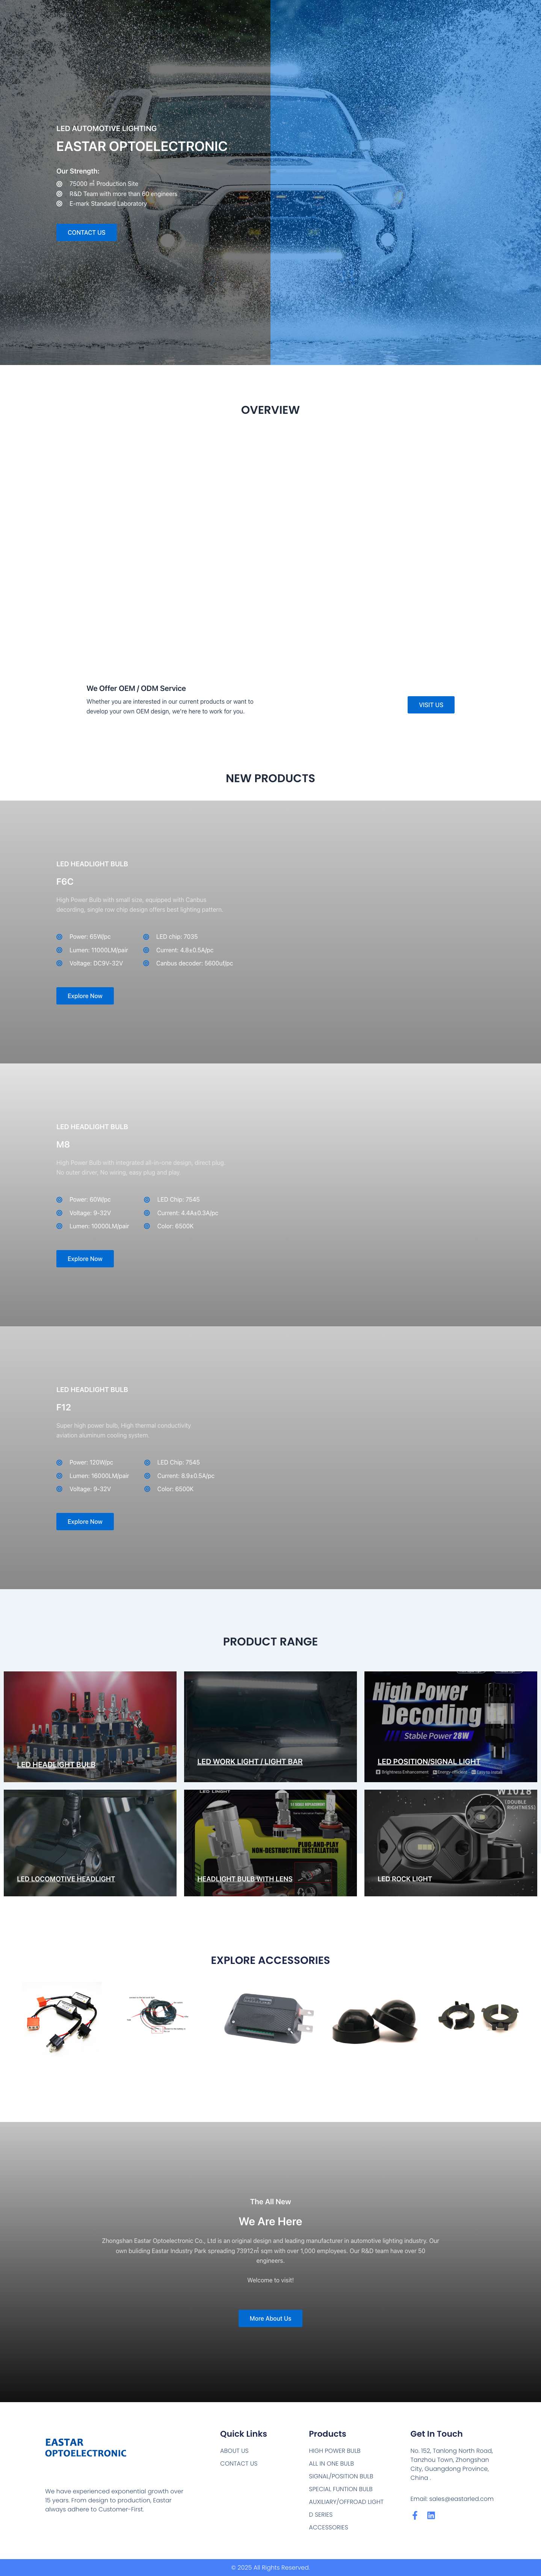Click the VISIT US button

tap(431, 705)
